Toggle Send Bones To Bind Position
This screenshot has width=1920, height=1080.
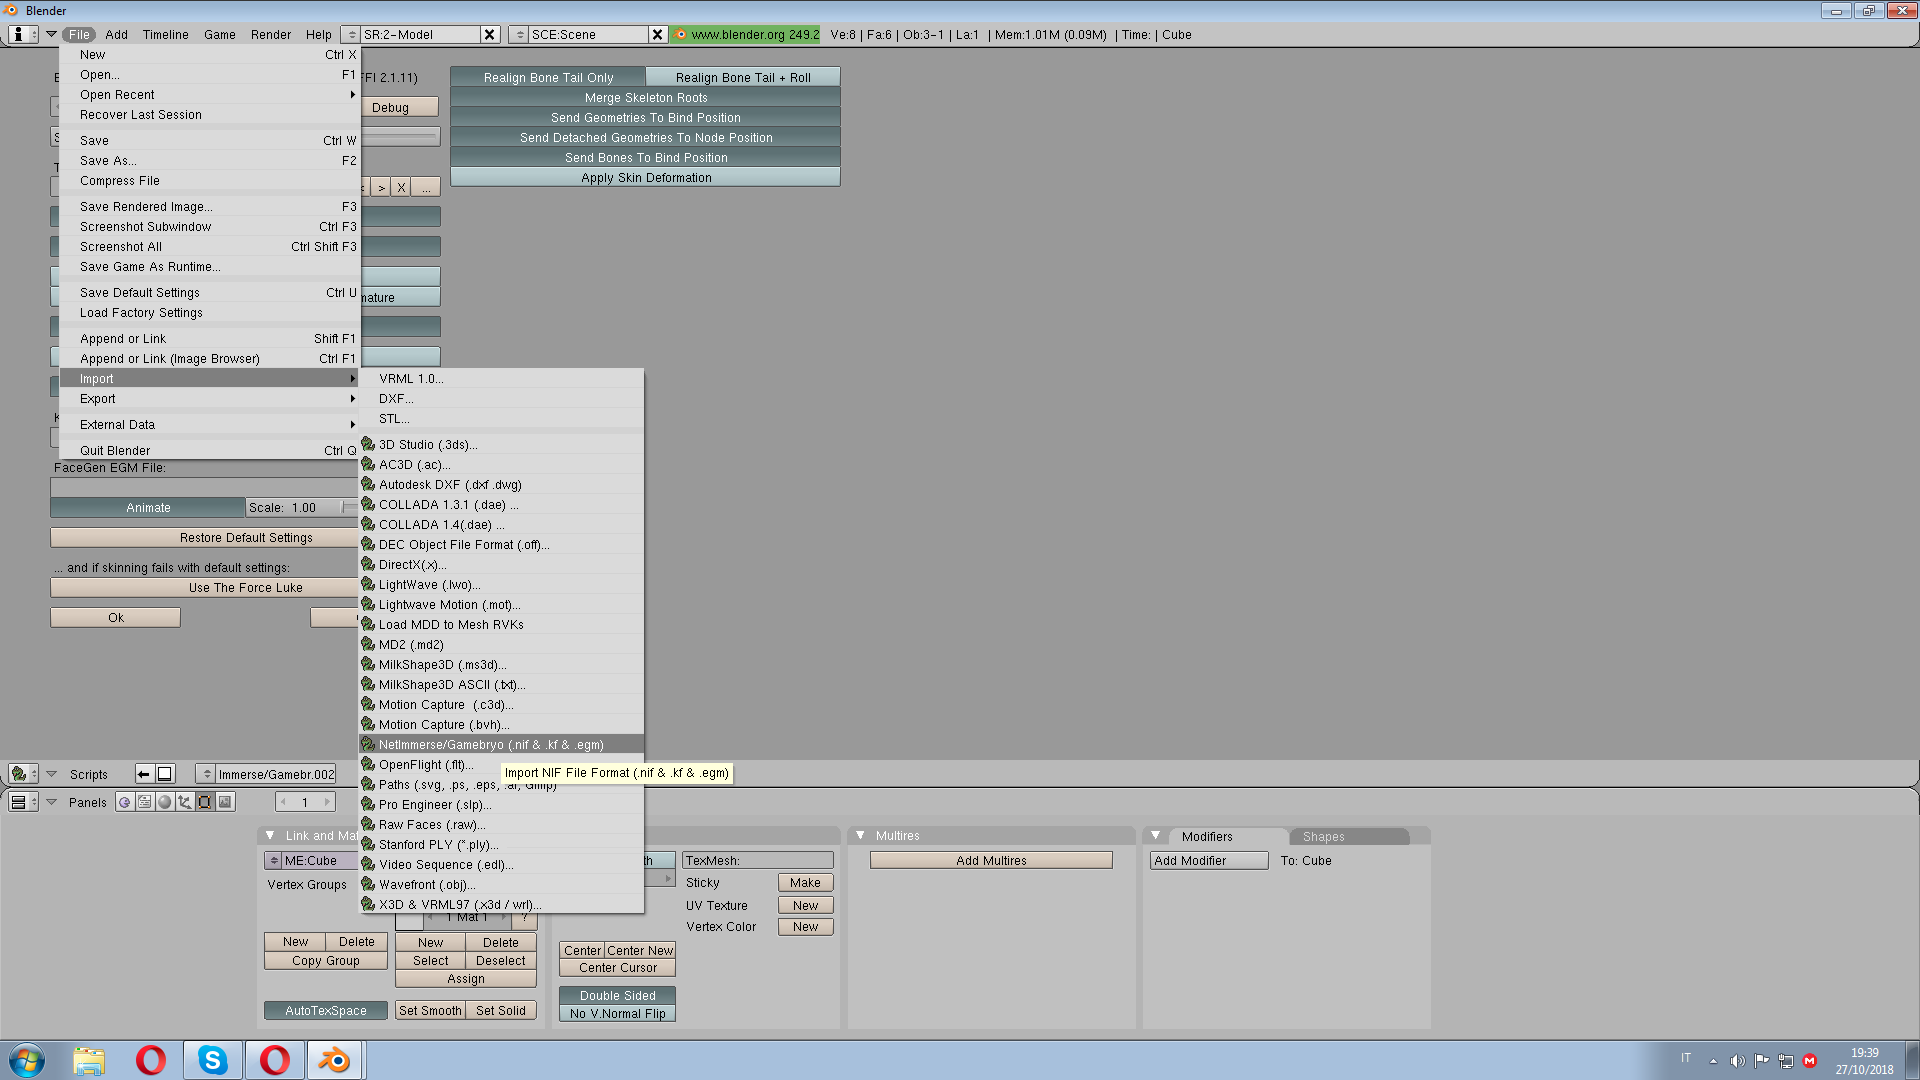coord(646,157)
